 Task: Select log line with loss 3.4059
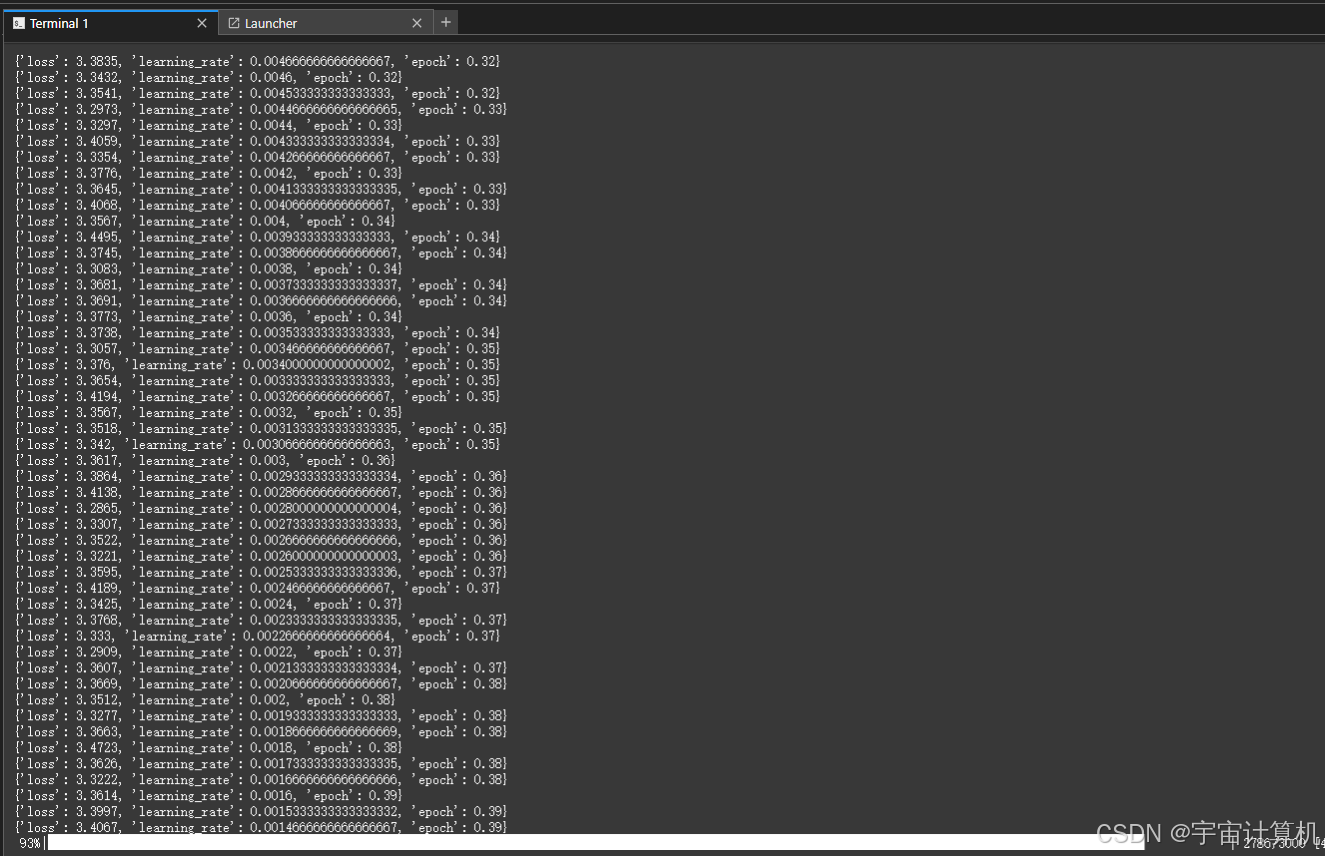(258, 141)
